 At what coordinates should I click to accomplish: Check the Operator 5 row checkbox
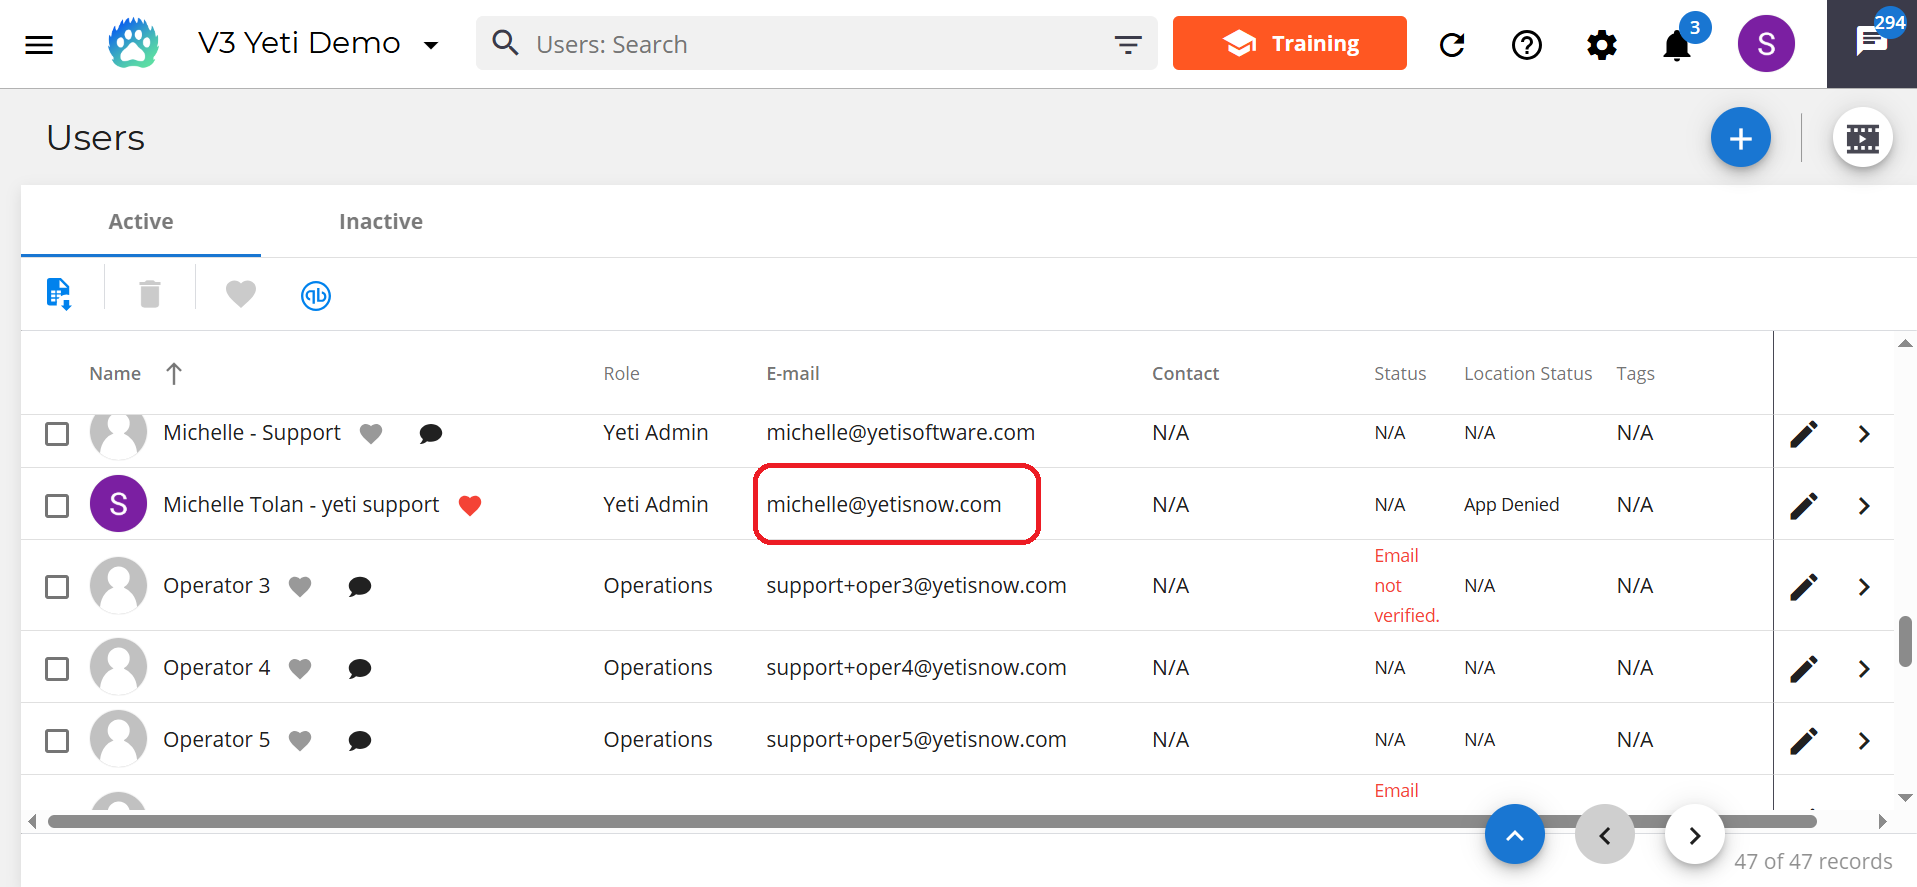[x=57, y=740]
